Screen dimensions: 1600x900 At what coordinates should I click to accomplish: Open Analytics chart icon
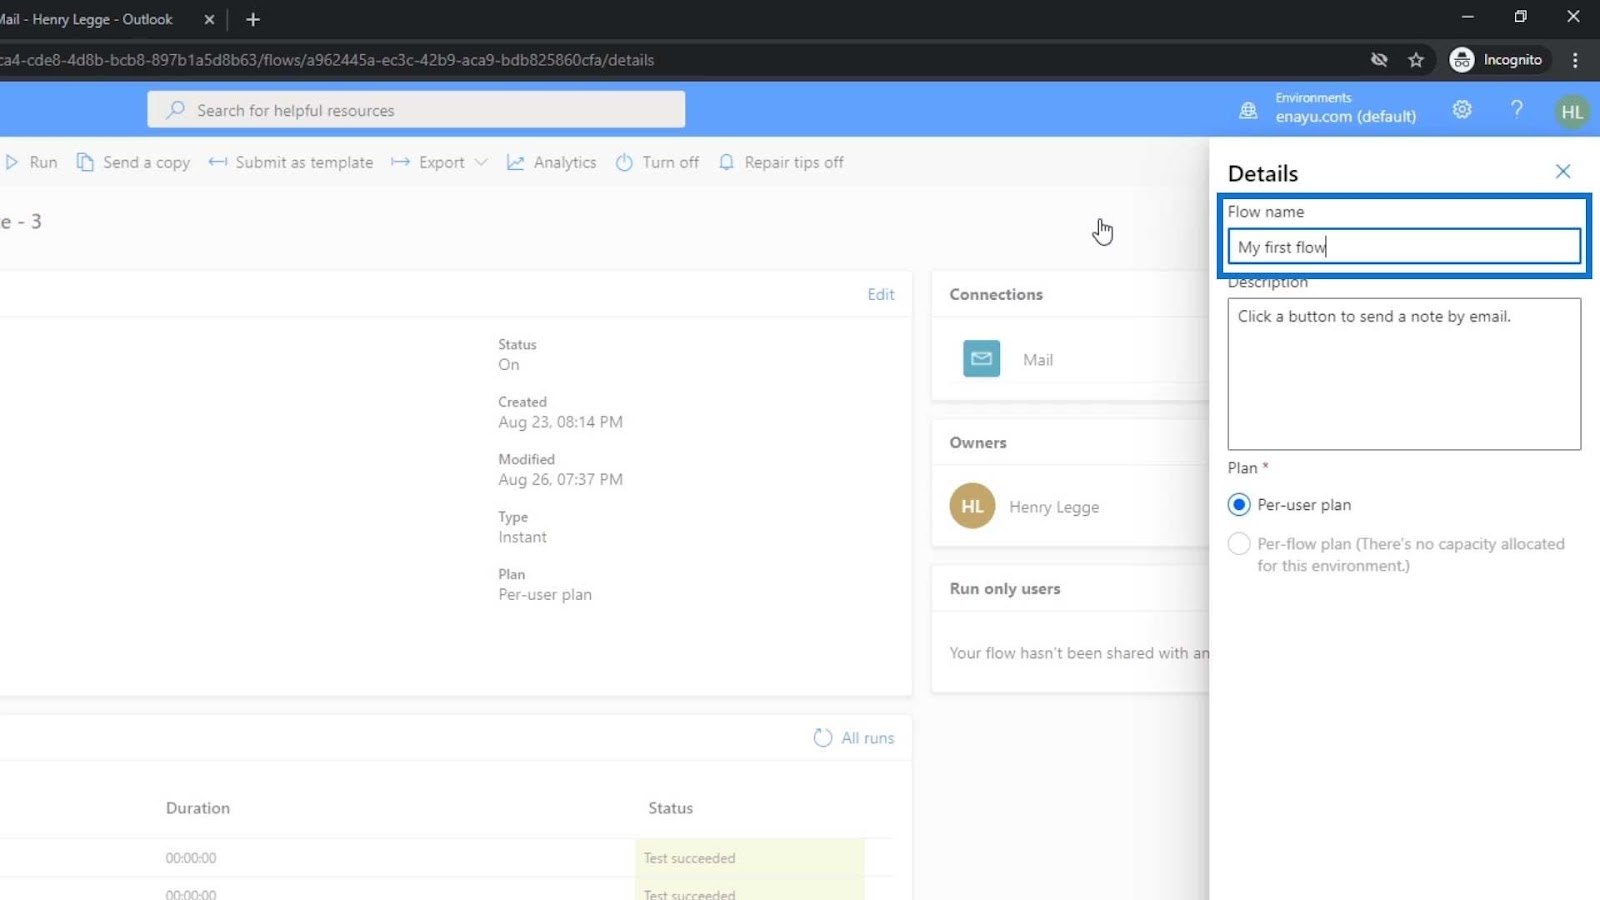coord(515,162)
